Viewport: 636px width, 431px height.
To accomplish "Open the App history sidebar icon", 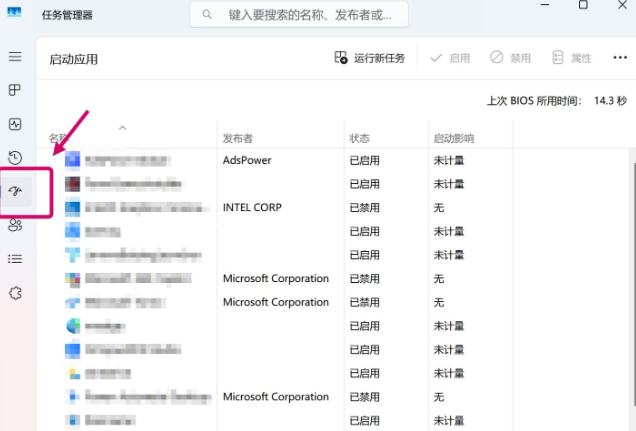I will [15, 158].
